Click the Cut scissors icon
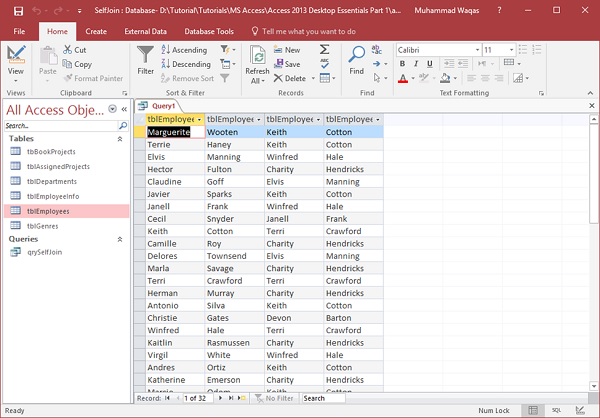Viewport: 600px width, 418px height. 67,49
